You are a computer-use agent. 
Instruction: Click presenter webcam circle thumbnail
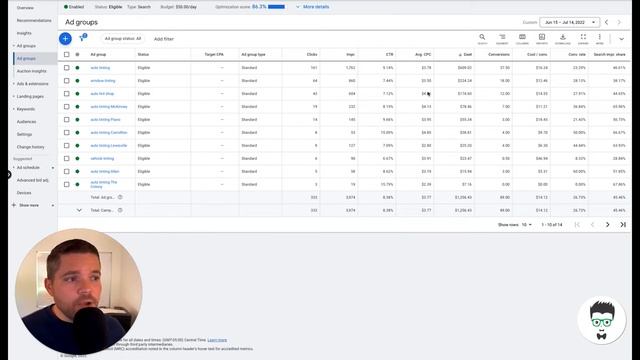(79, 291)
